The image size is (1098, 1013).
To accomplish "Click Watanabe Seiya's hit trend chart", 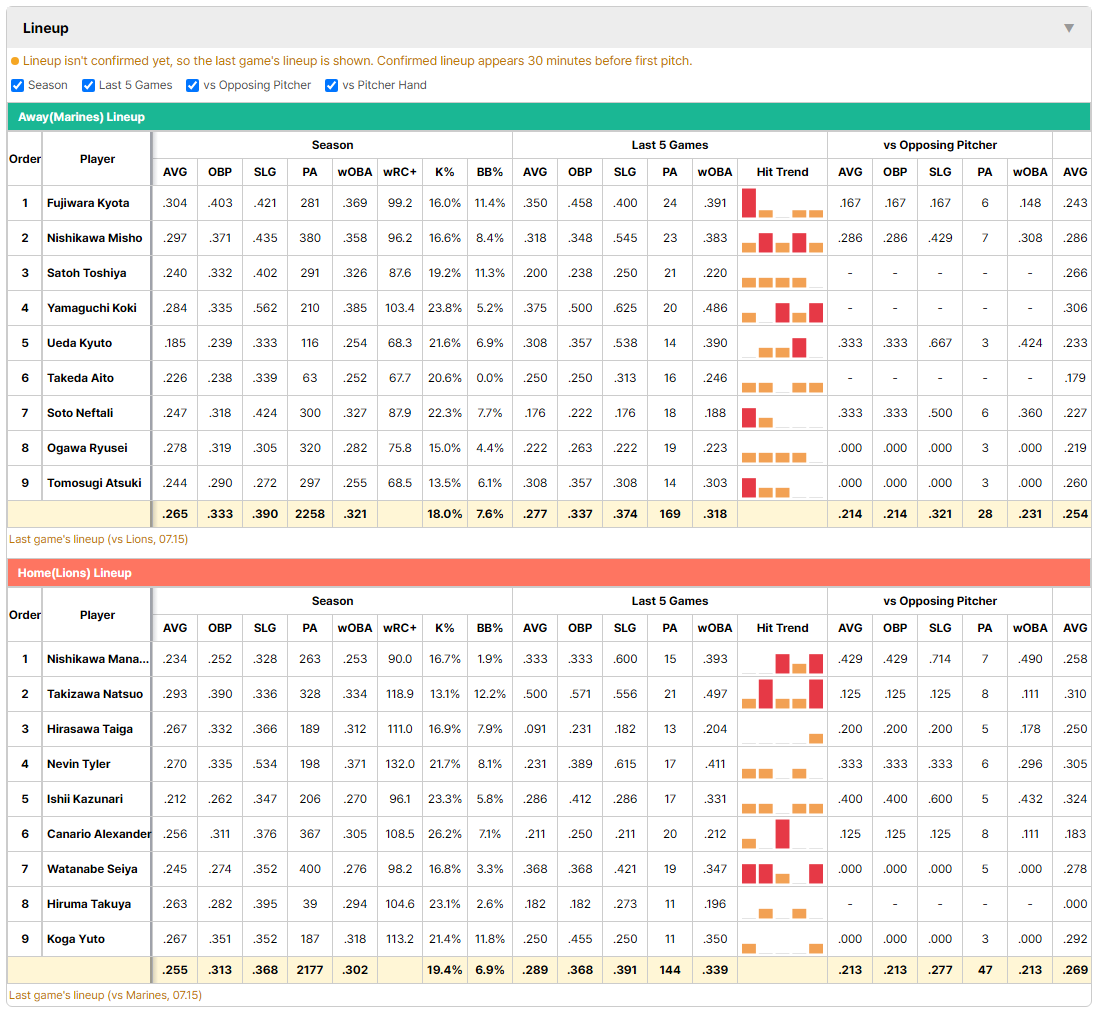I will pyautogui.click(x=782, y=869).
